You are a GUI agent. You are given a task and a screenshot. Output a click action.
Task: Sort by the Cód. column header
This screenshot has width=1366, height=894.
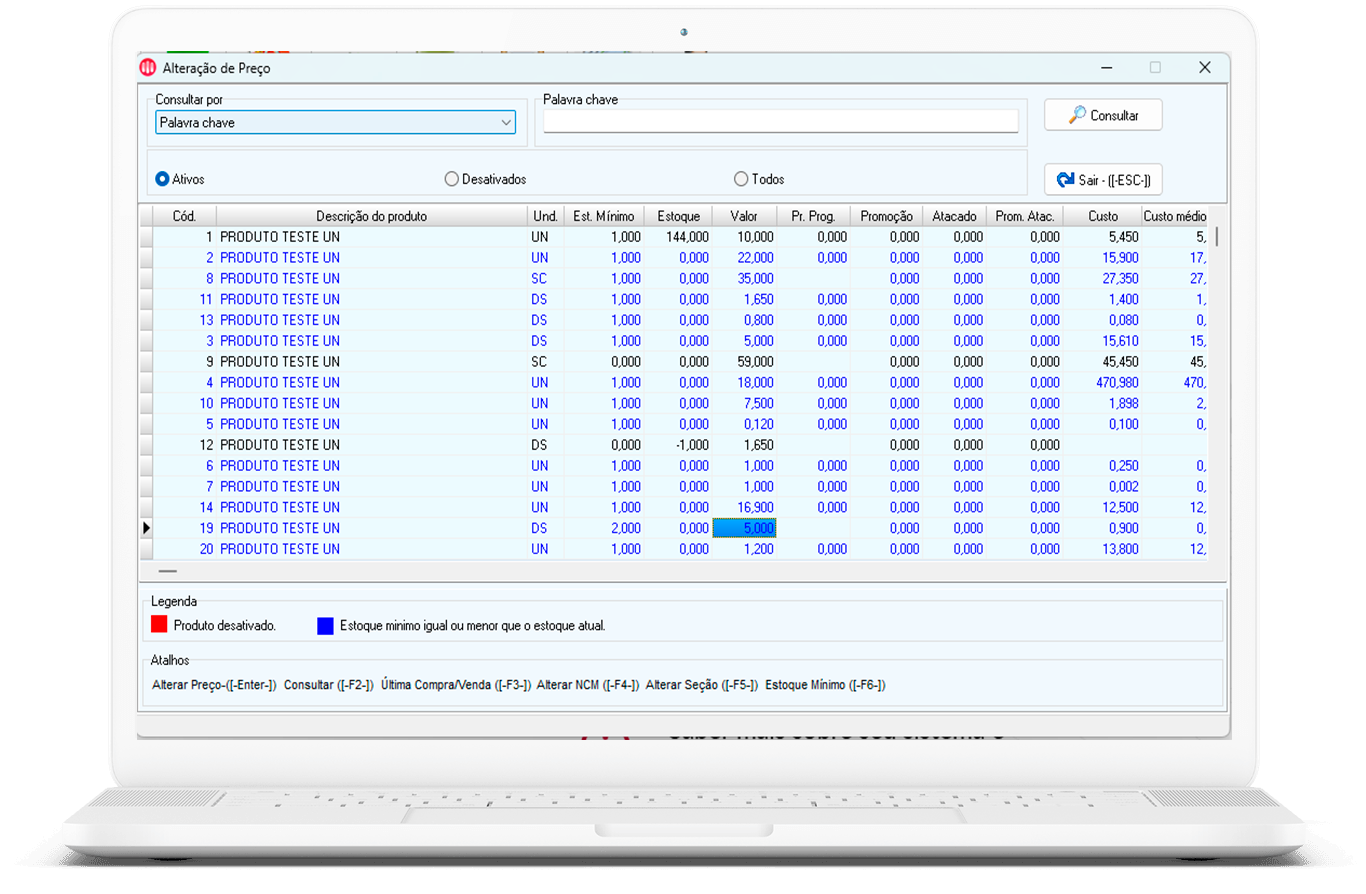click(184, 216)
